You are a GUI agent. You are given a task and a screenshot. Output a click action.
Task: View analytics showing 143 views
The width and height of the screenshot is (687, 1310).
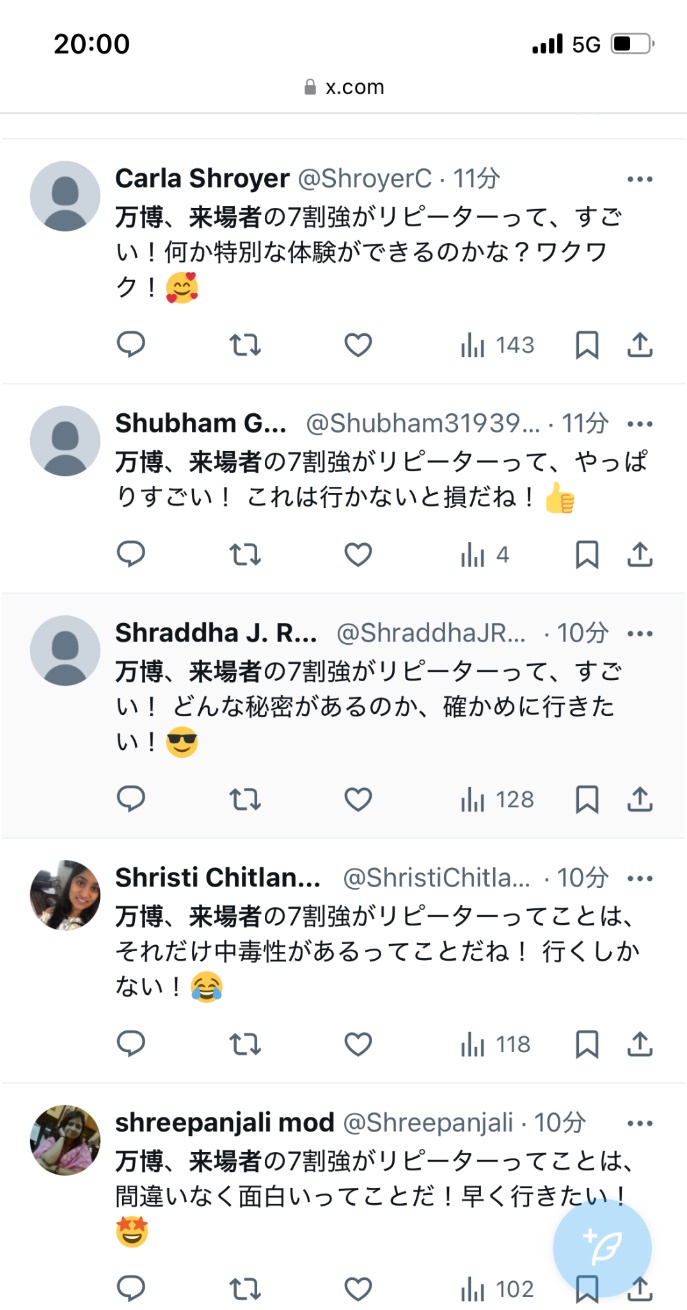pyautogui.click(x=497, y=345)
